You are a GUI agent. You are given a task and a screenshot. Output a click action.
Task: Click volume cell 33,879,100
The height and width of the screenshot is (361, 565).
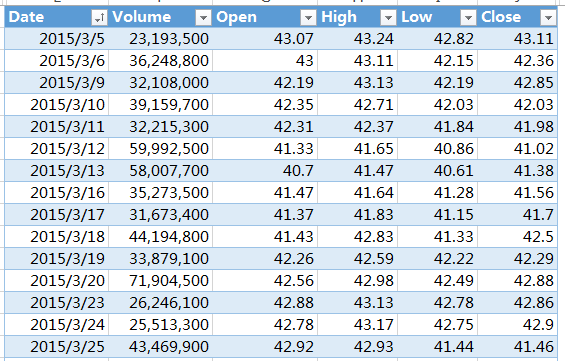tap(160, 258)
